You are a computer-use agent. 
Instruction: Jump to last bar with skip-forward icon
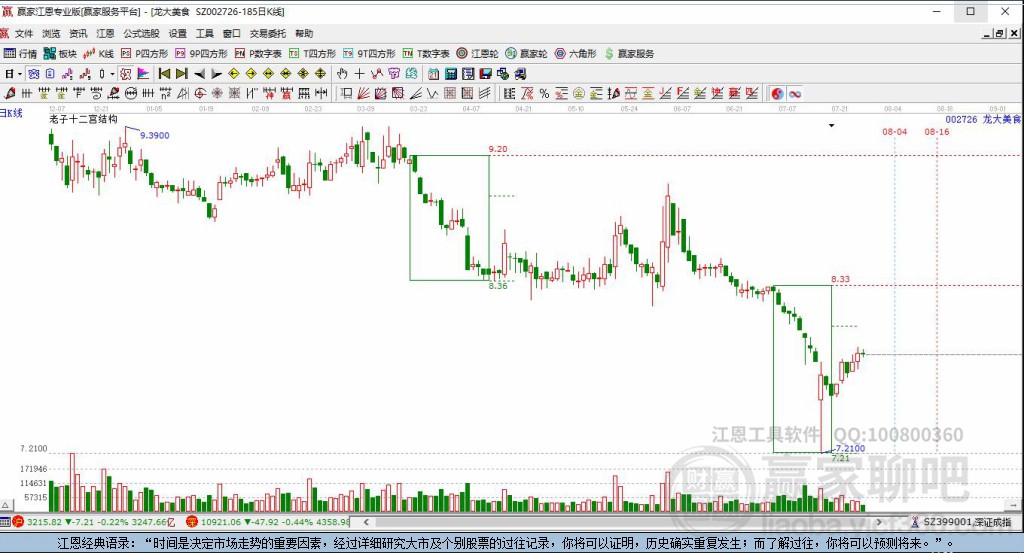pos(182,74)
